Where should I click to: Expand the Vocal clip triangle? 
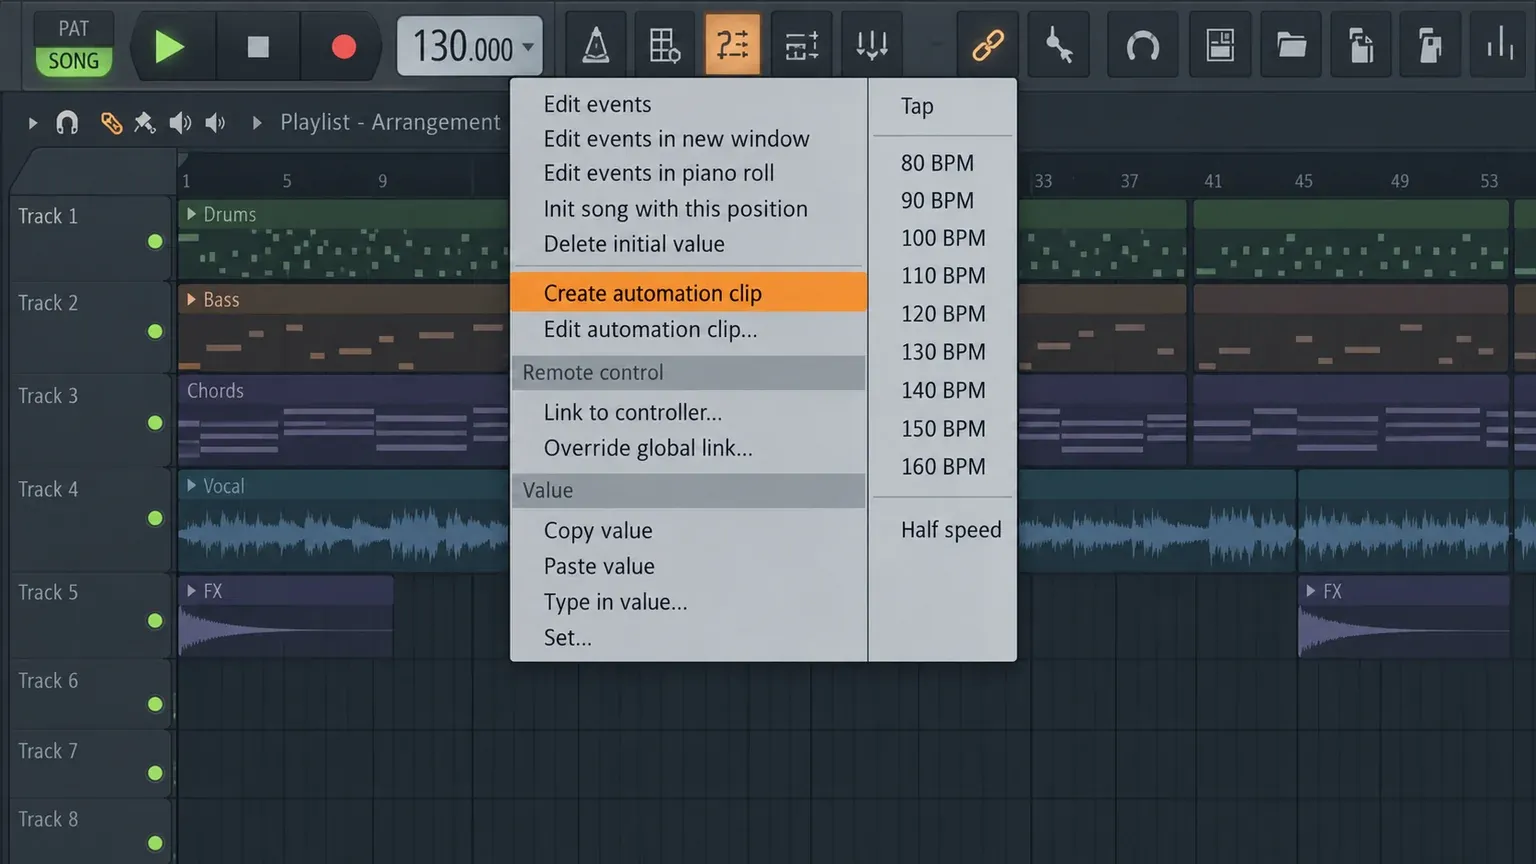pyautogui.click(x=191, y=485)
